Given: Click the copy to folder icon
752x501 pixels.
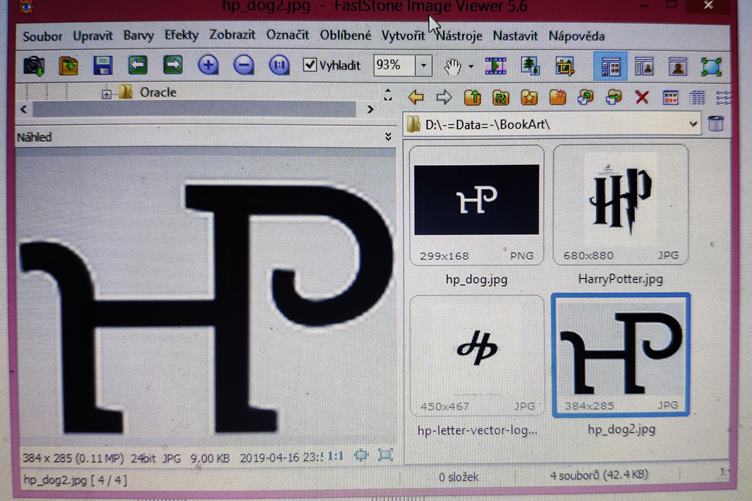Looking at the screenshot, I should 586,97.
